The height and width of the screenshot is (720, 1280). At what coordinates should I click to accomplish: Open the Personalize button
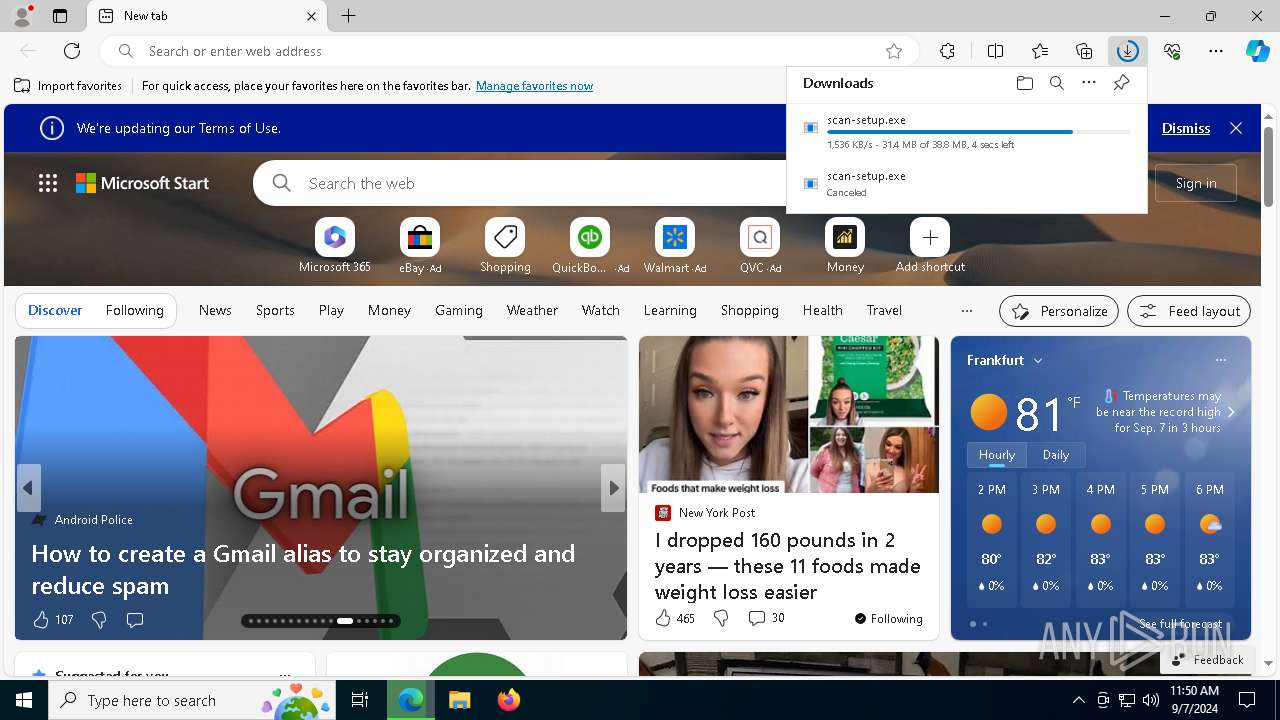(x=1059, y=311)
